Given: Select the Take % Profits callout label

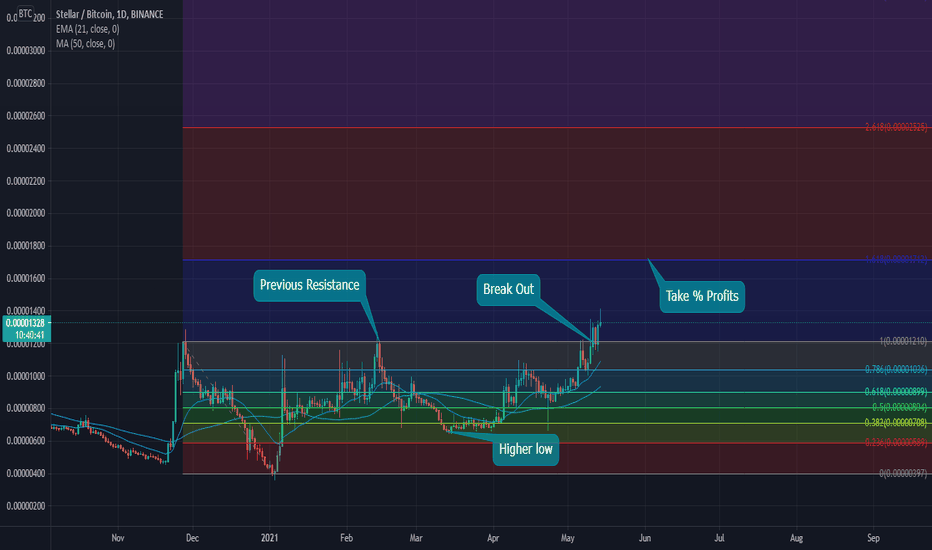Looking at the screenshot, I should point(702,296).
